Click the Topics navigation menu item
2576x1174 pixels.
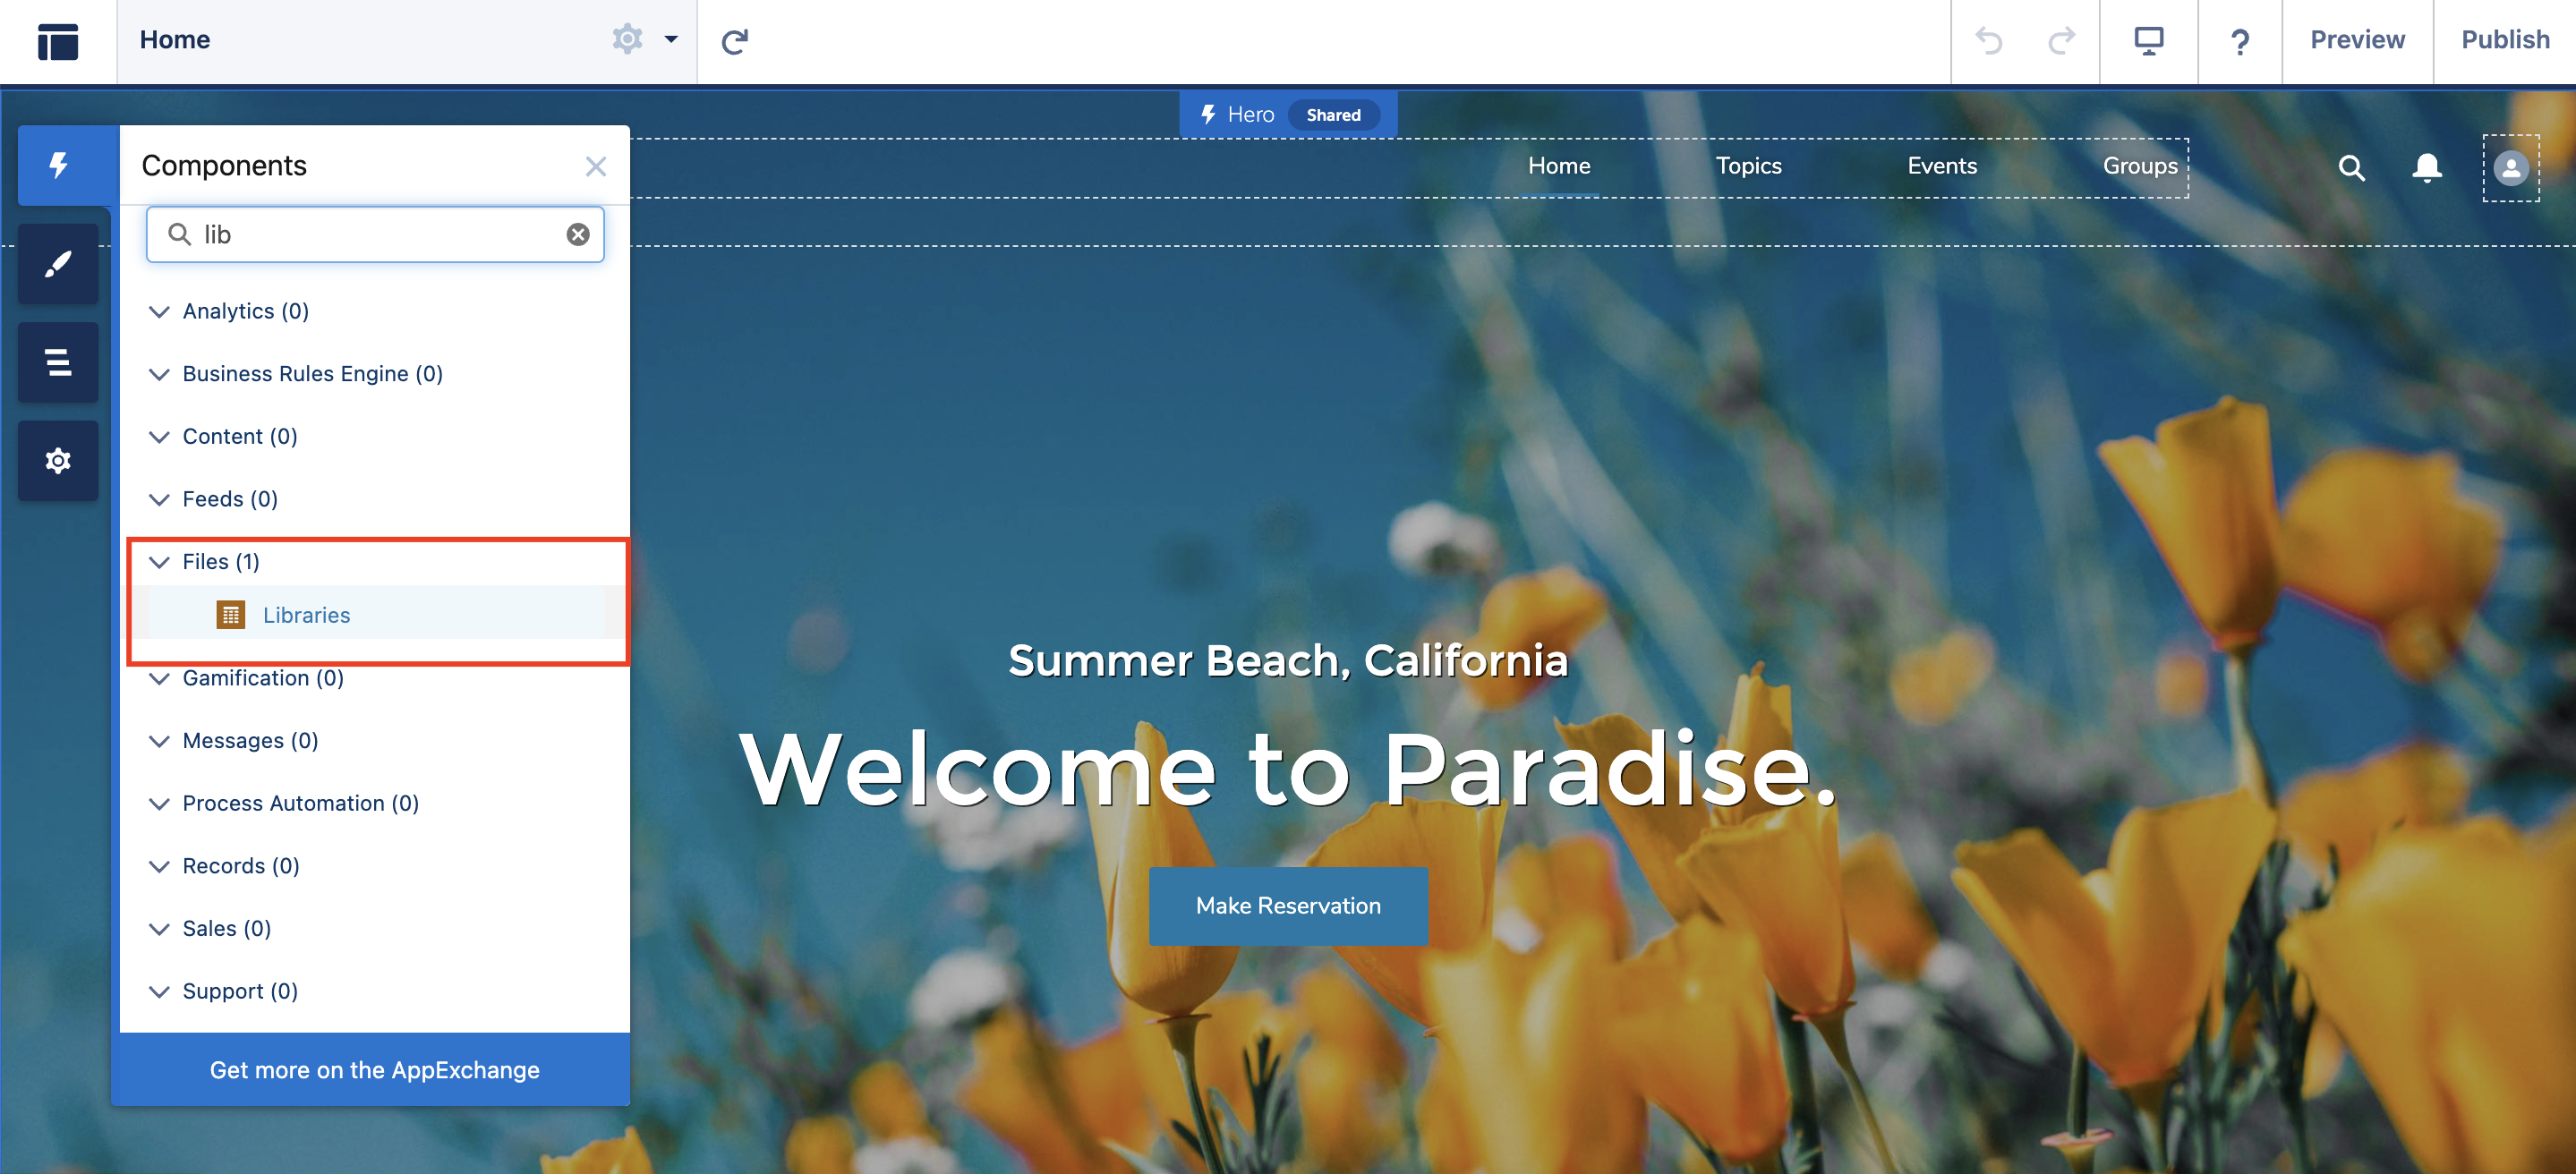pos(1748,164)
